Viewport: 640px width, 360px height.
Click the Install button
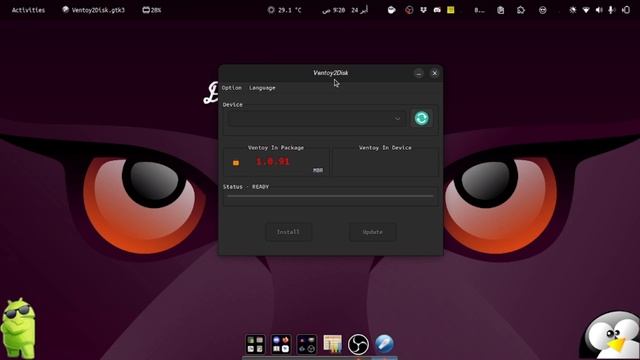tap(289, 232)
